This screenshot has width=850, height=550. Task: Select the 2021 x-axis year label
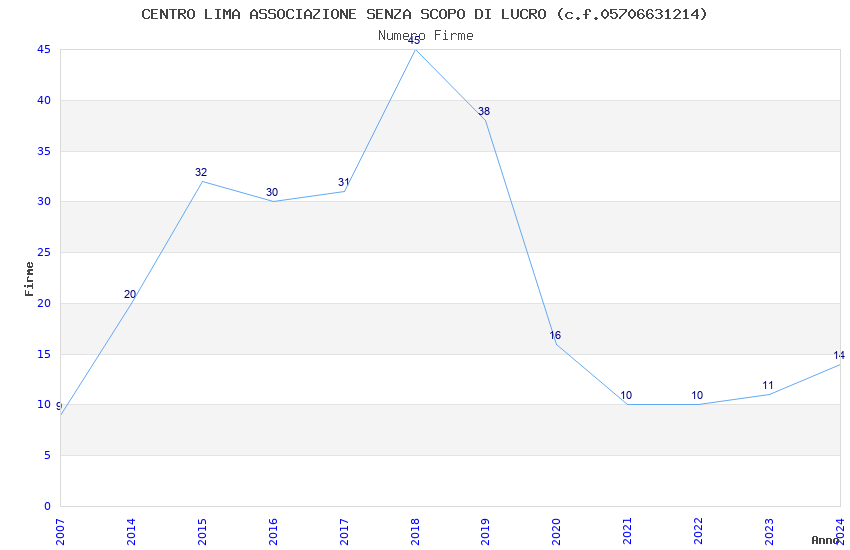pyautogui.click(x=627, y=532)
